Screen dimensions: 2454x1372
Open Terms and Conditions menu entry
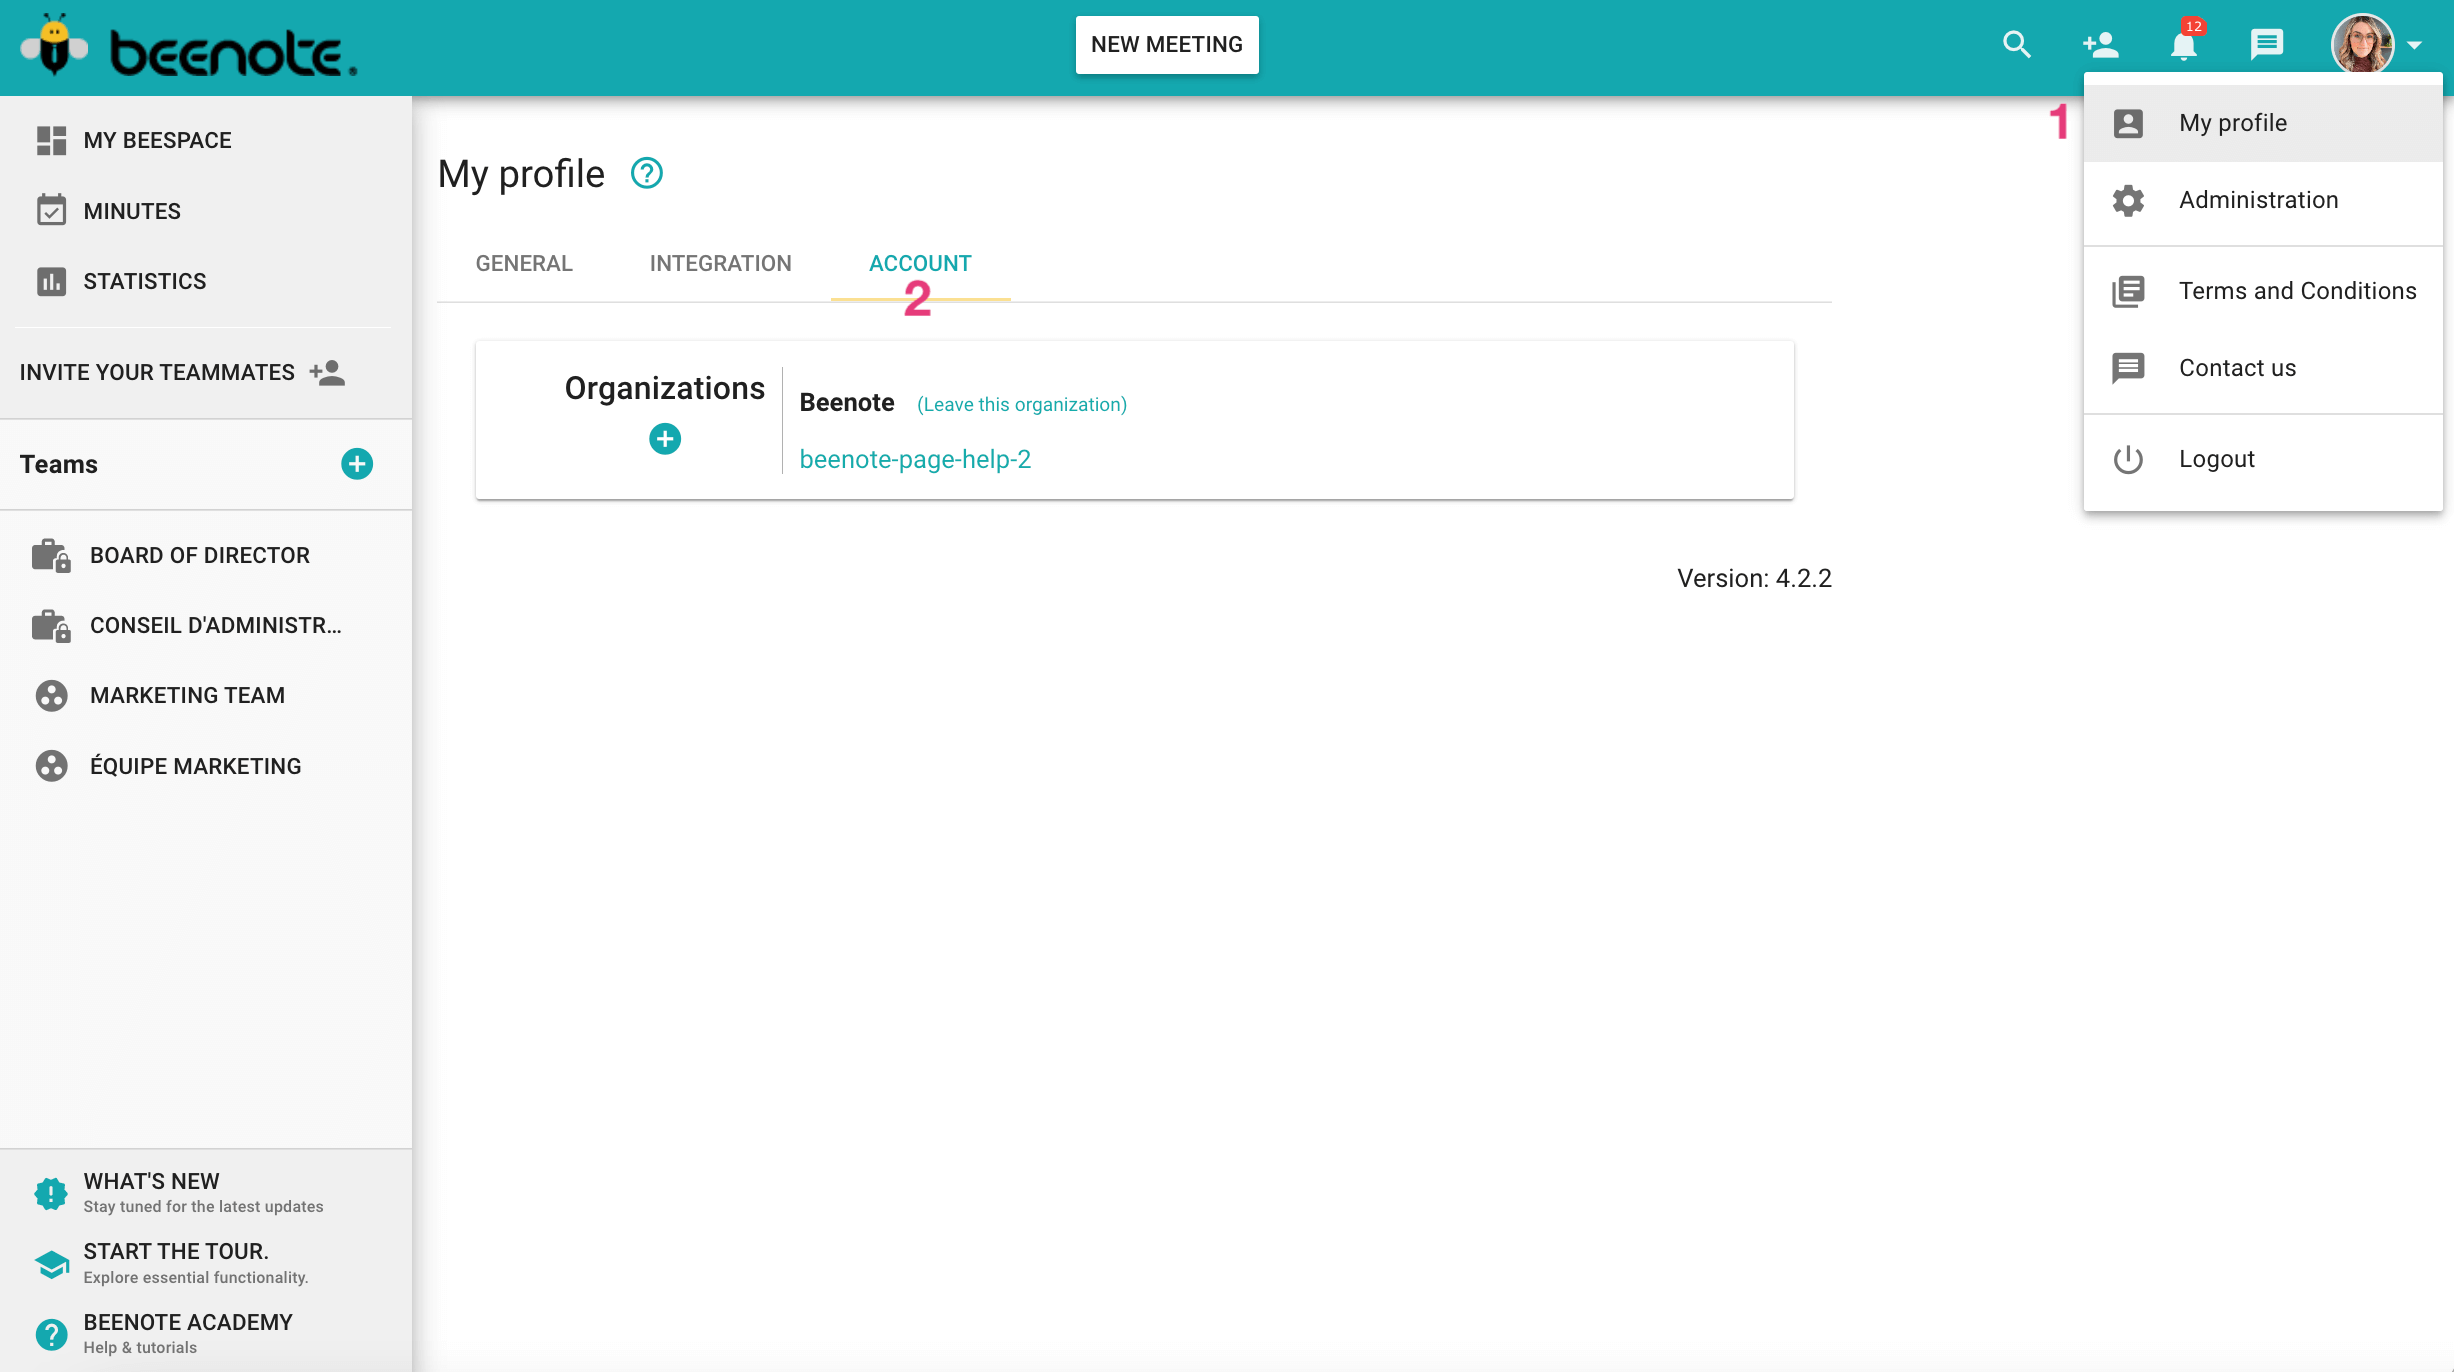[x=2263, y=291]
